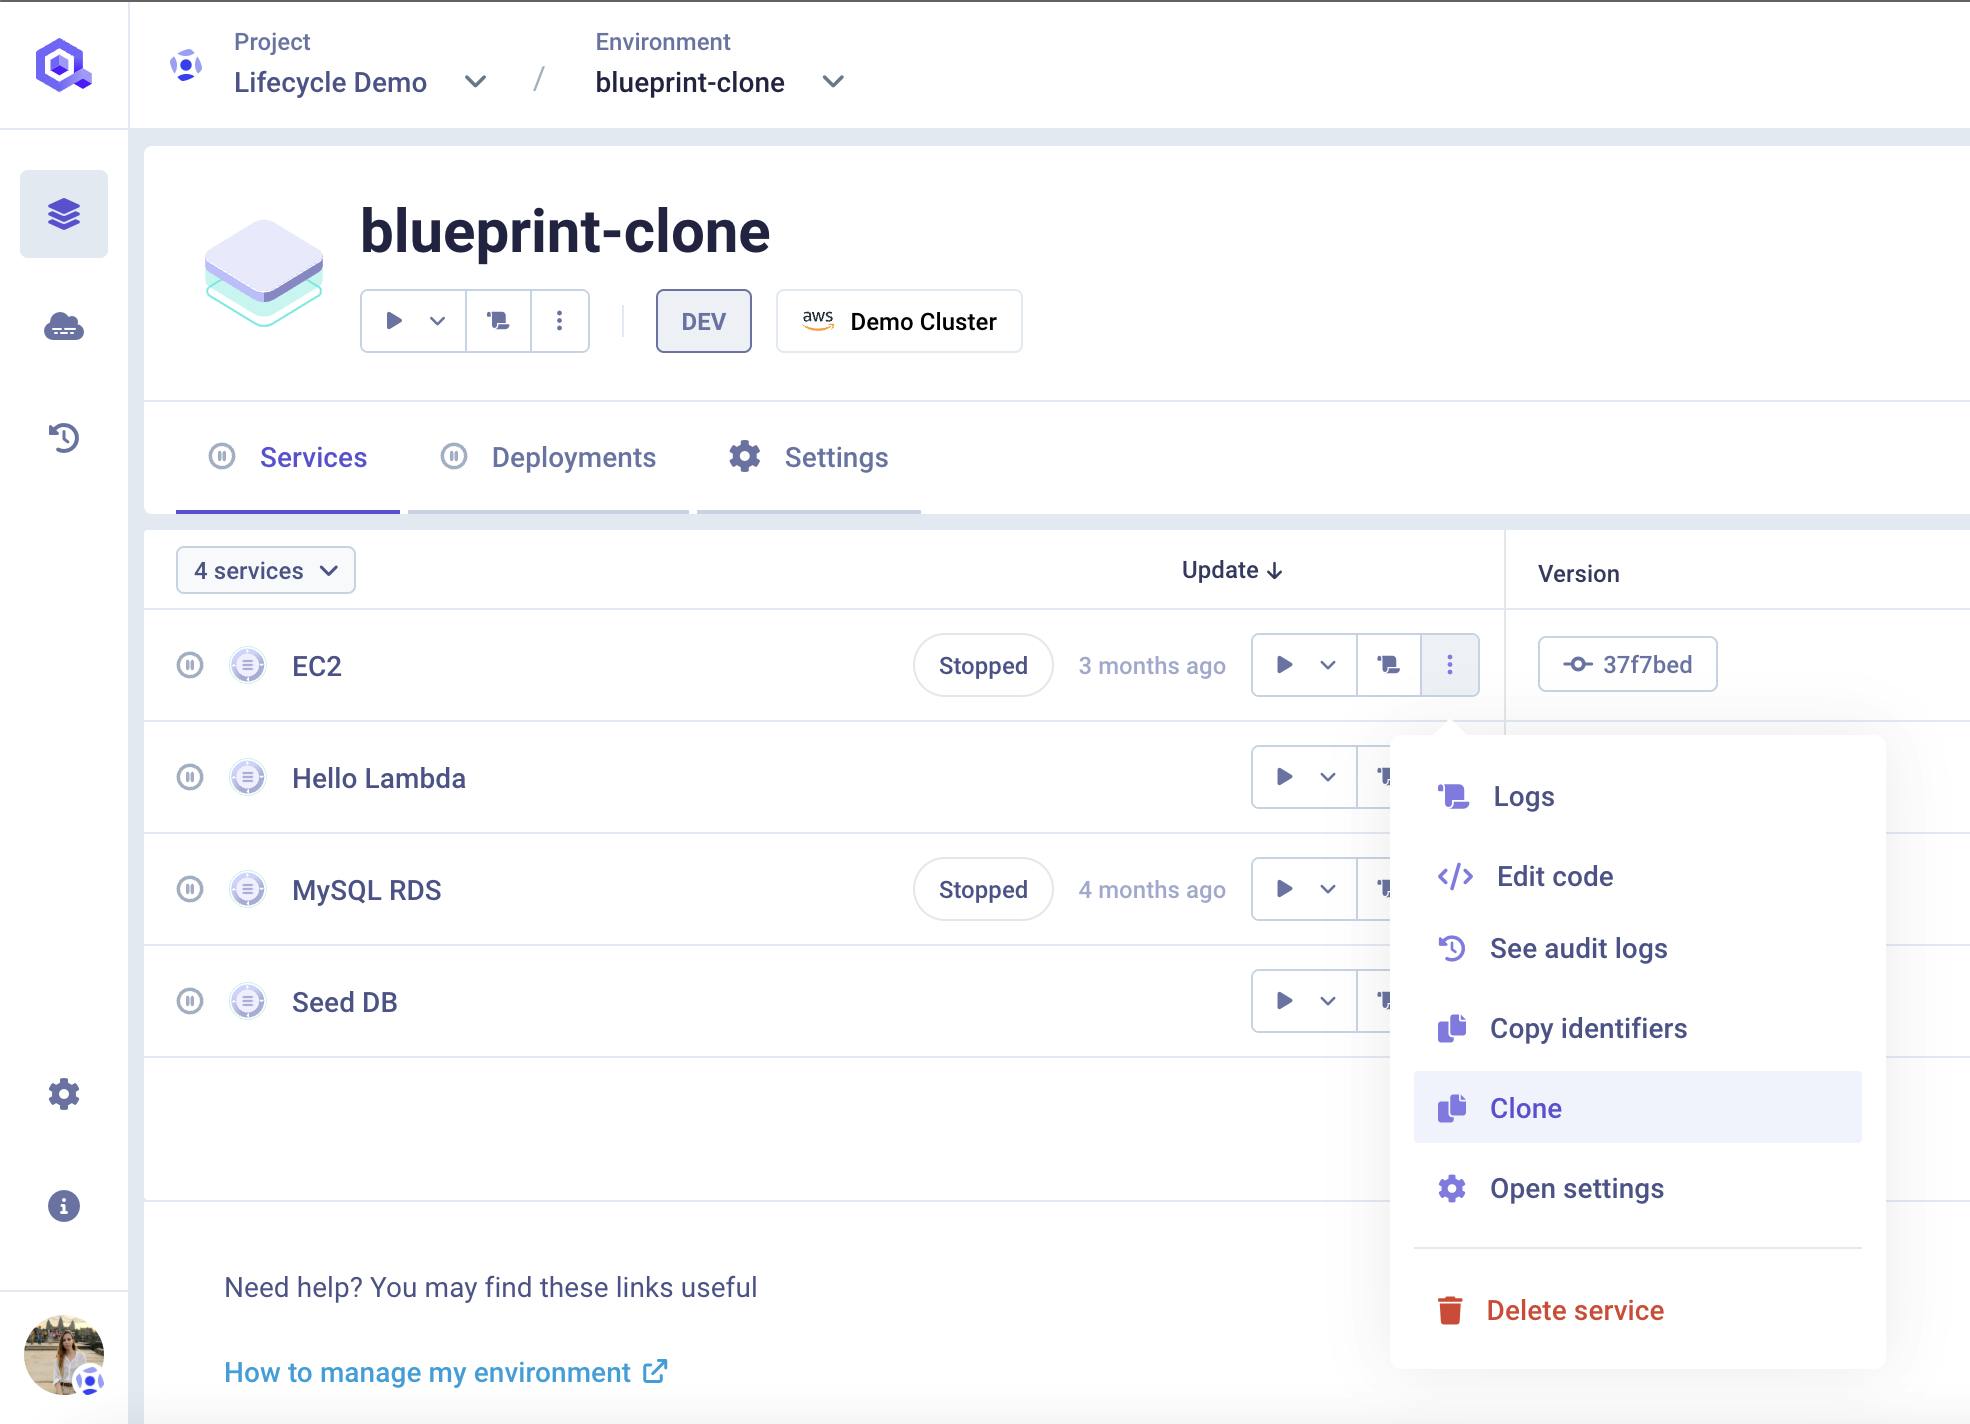The height and width of the screenshot is (1424, 1970).
Task: Select Delete service from context menu
Action: point(1574,1309)
